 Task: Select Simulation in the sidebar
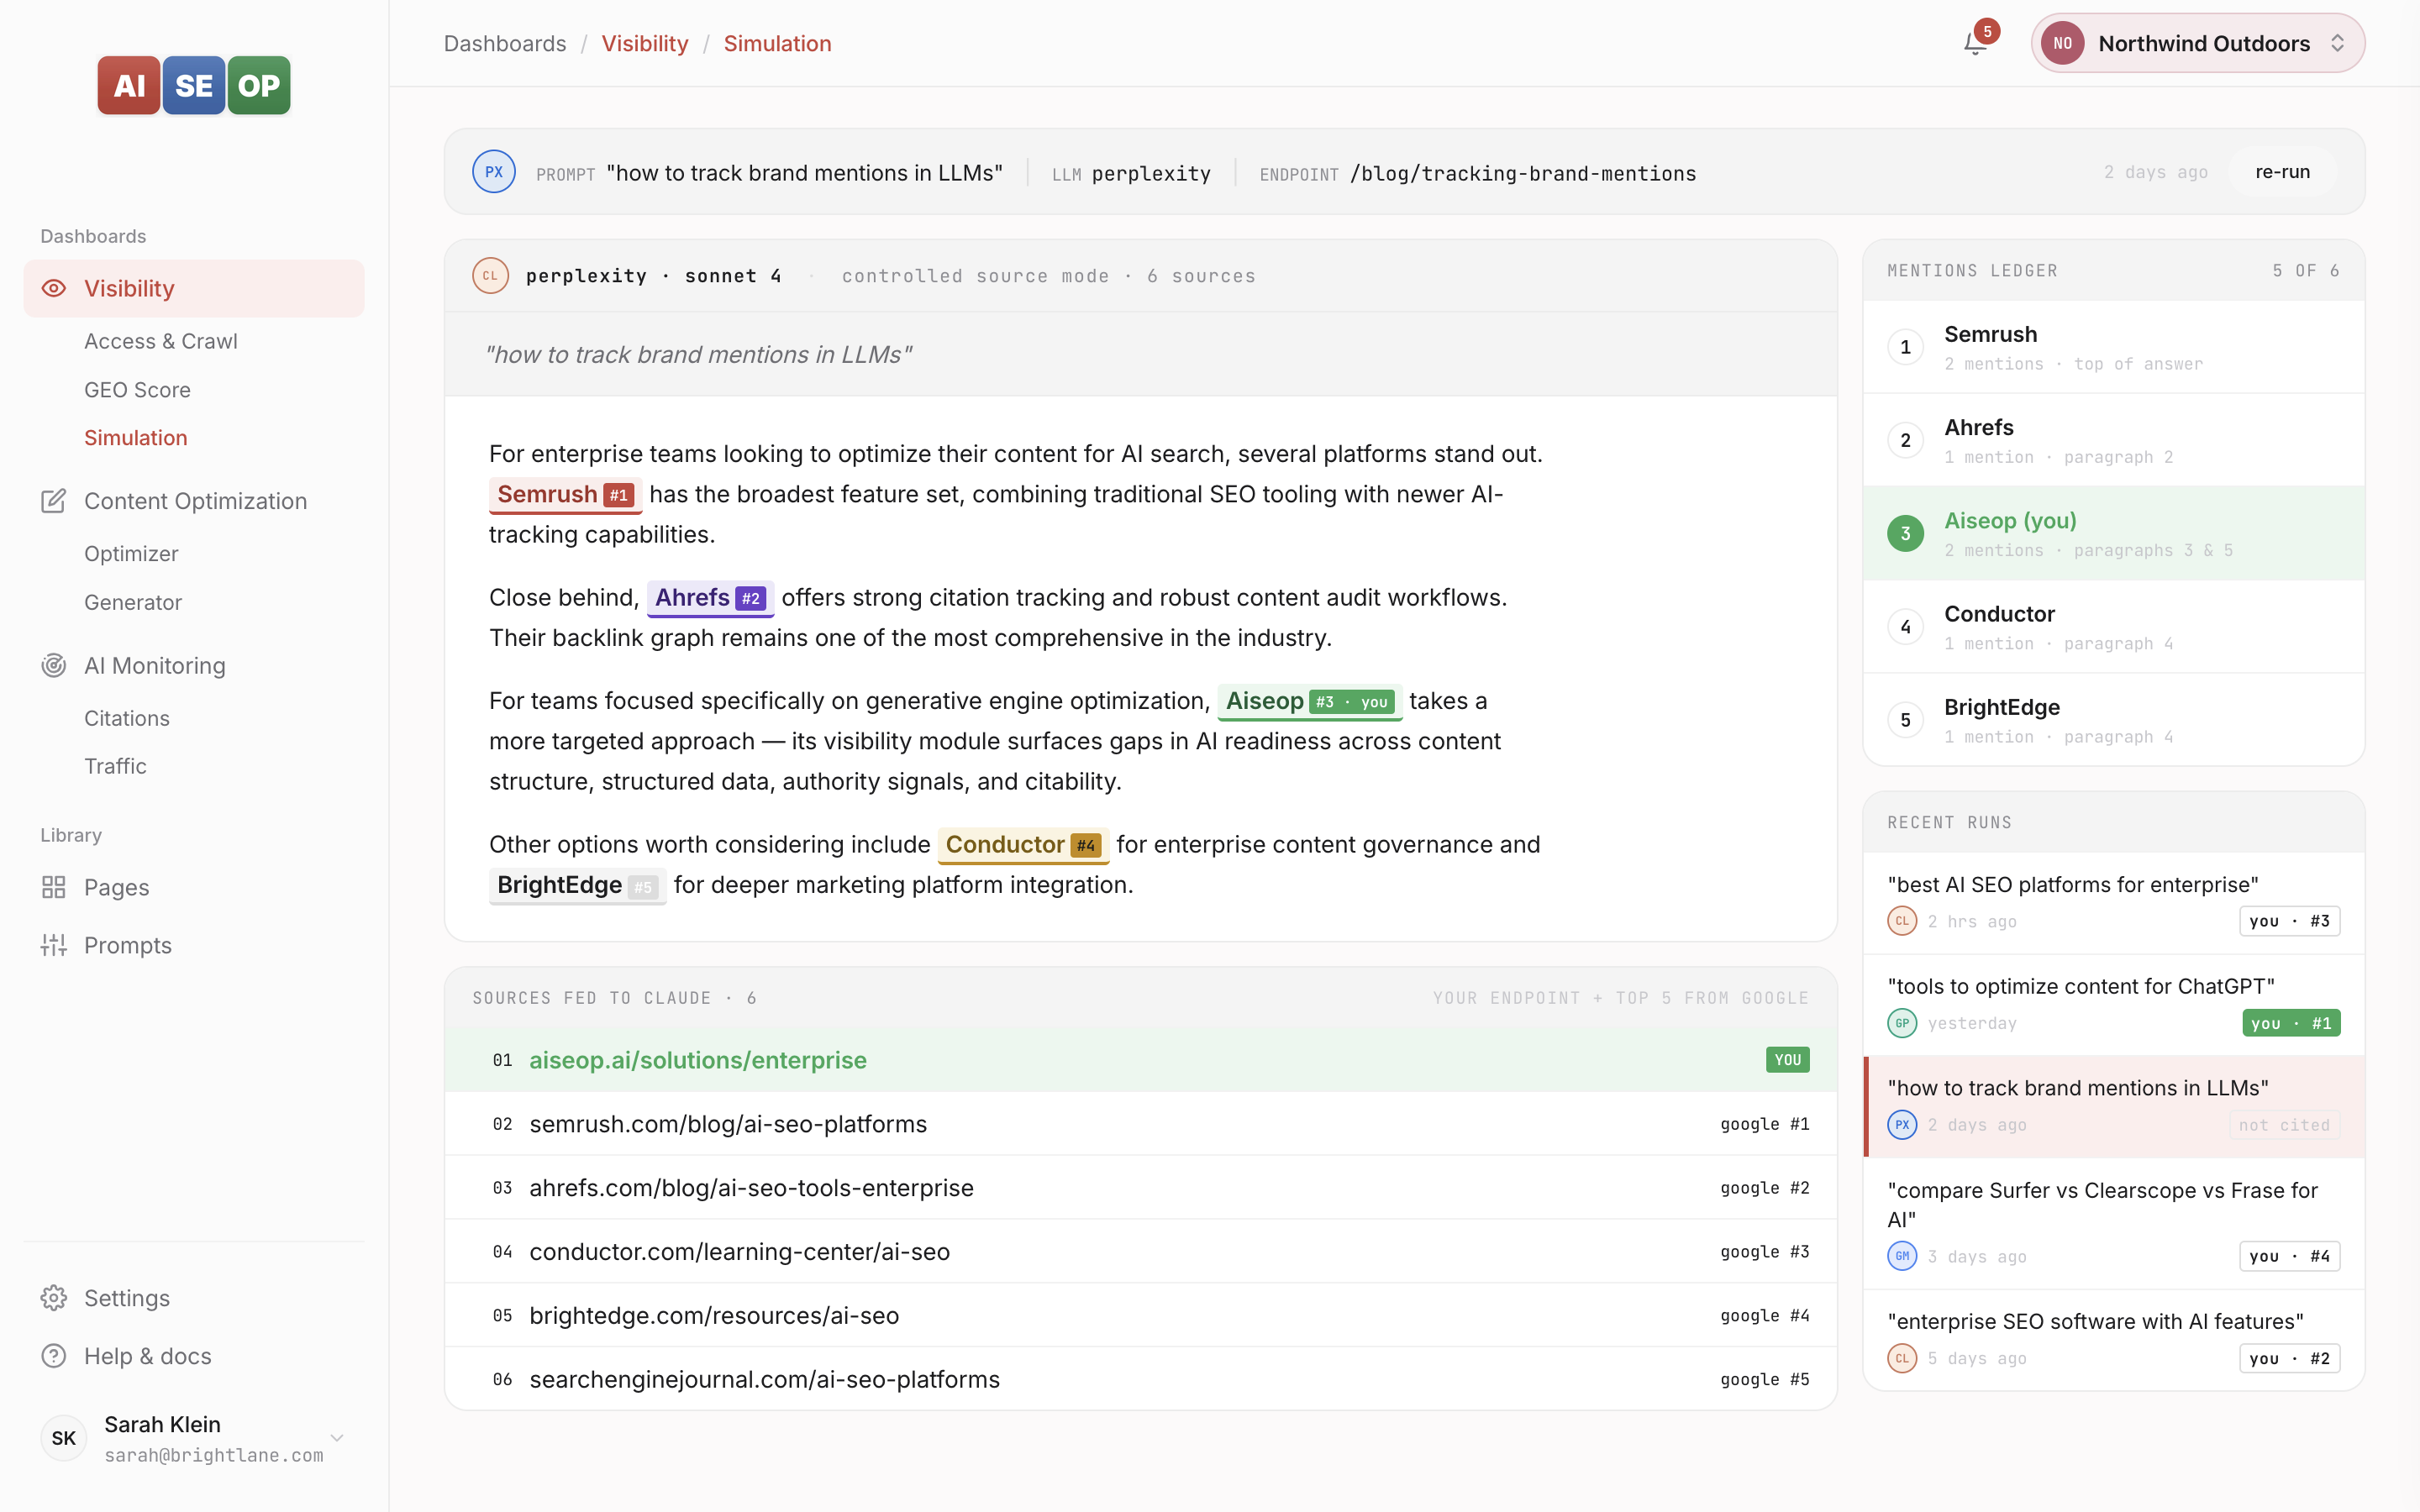(136, 438)
